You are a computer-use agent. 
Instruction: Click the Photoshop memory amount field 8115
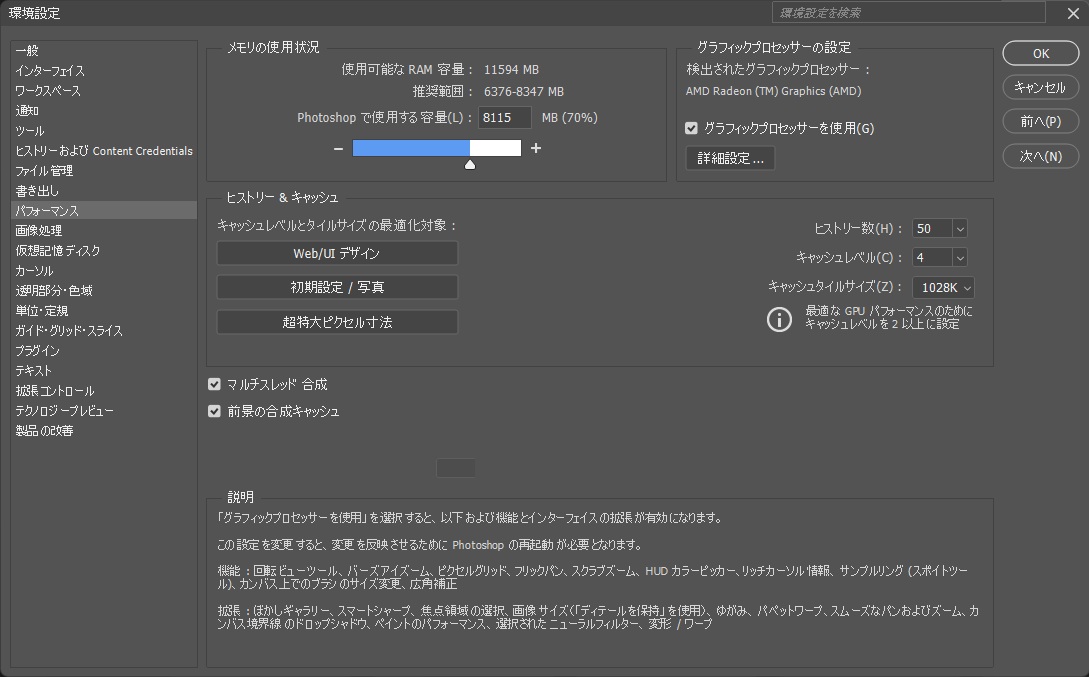[x=505, y=117]
